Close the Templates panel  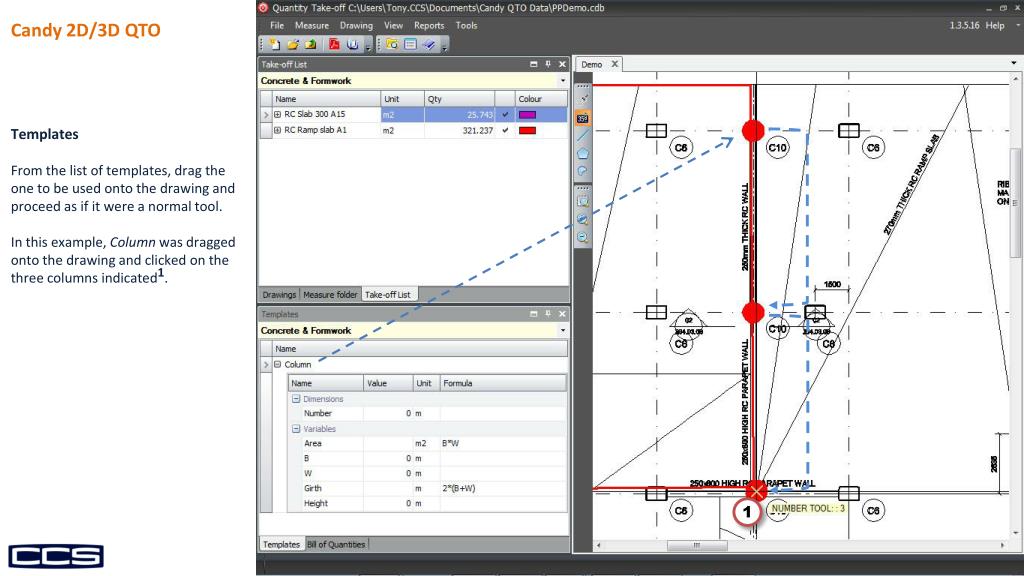[562, 314]
